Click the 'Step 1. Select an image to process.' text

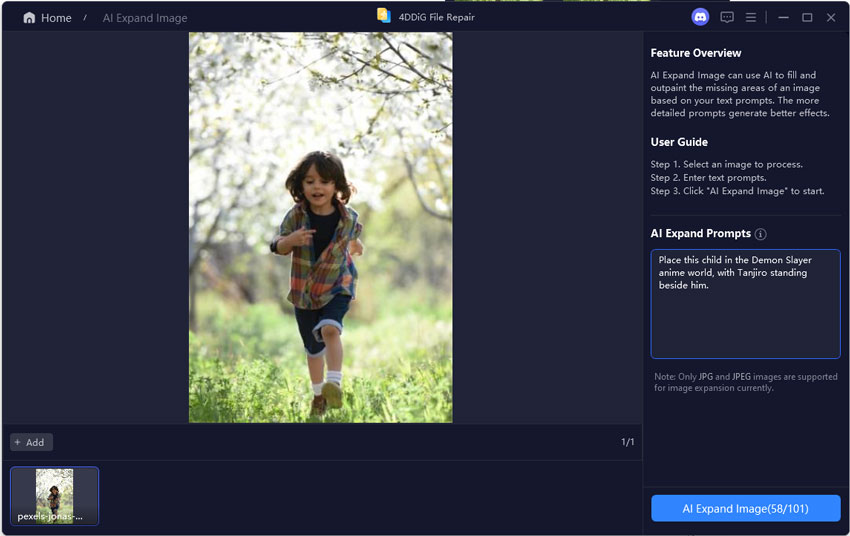click(726, 164)
